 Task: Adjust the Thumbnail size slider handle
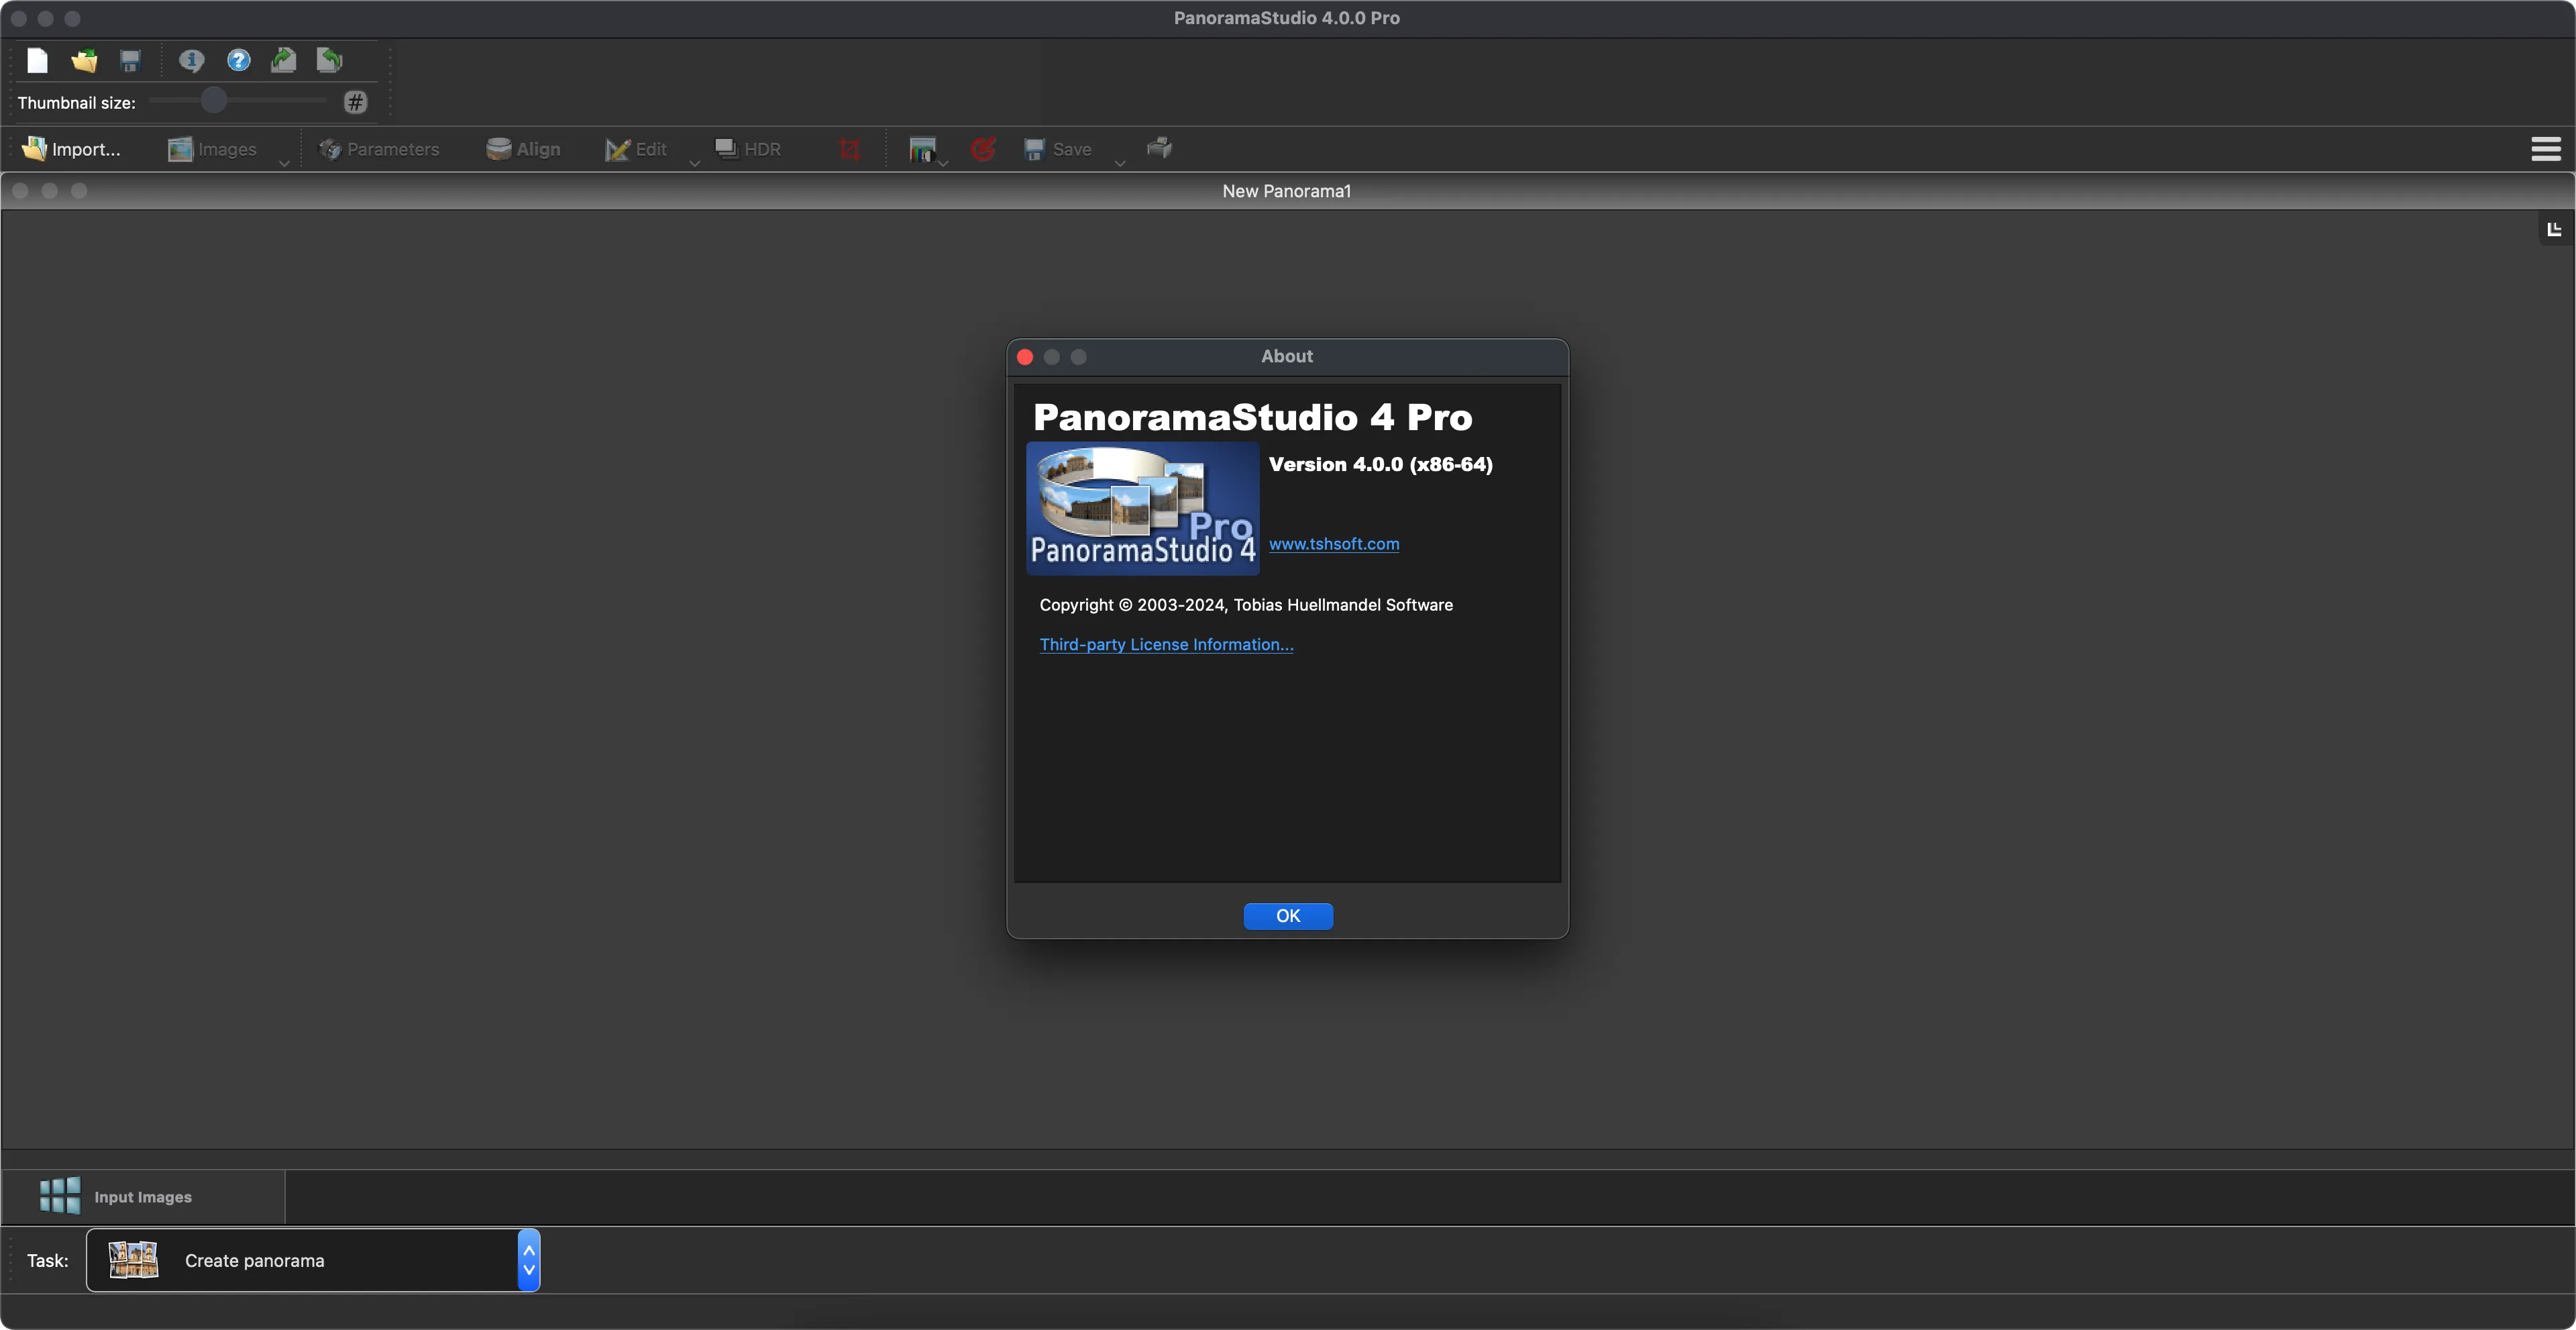213,101
